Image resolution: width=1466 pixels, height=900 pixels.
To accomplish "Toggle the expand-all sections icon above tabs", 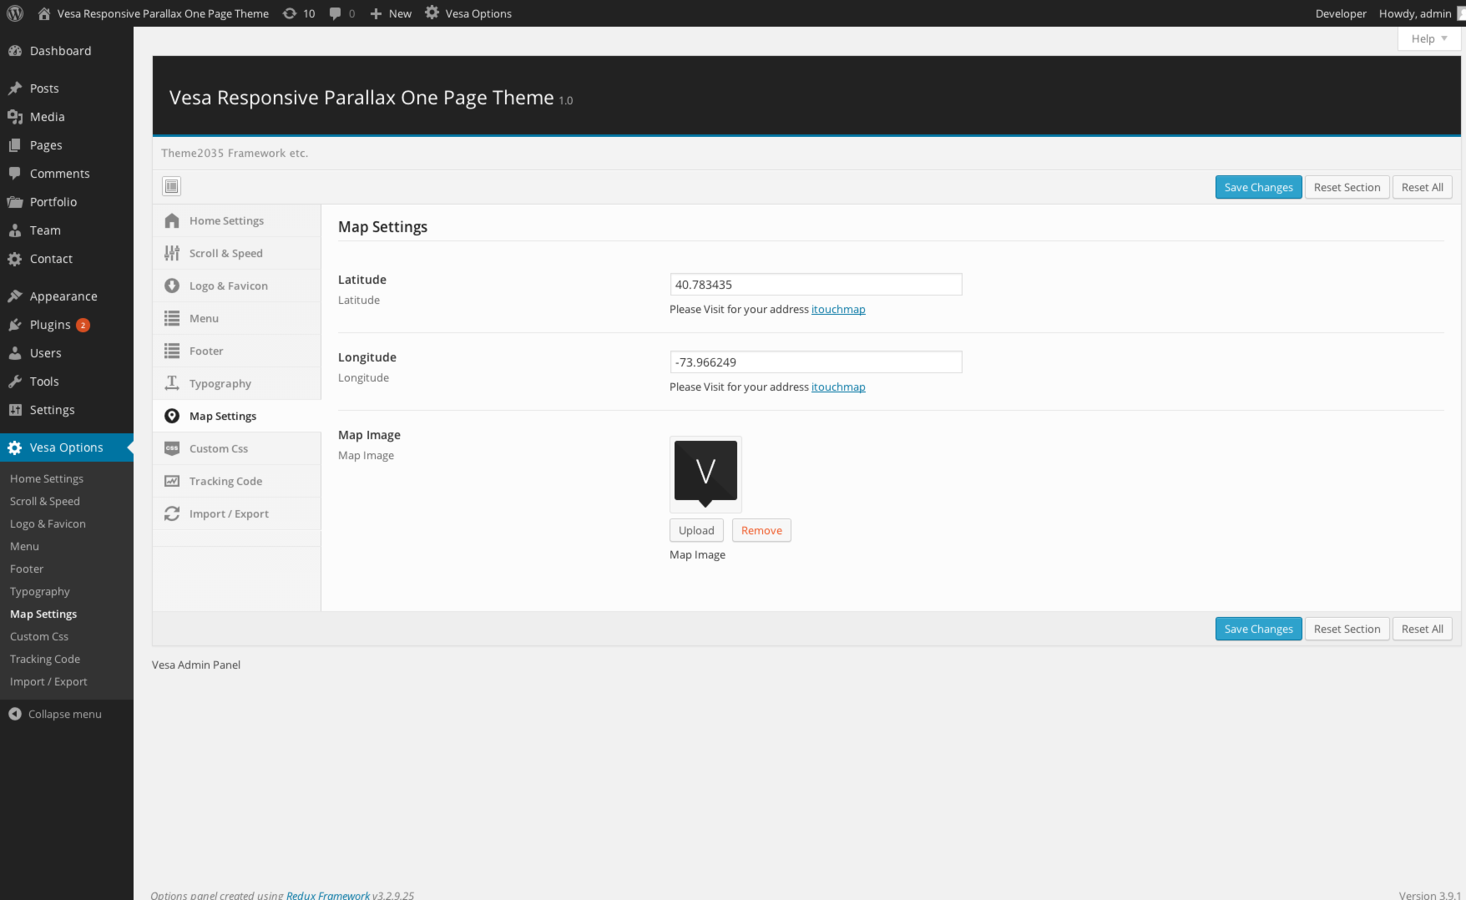I will (x=172, y=186).
